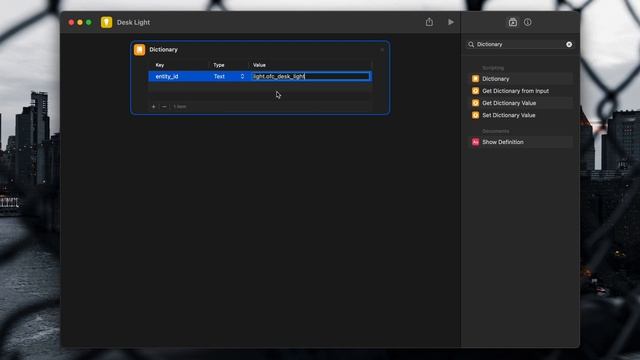640x360 pixels.
Task: Click the Dictionary action block icon
Action: tap(140, 50)
